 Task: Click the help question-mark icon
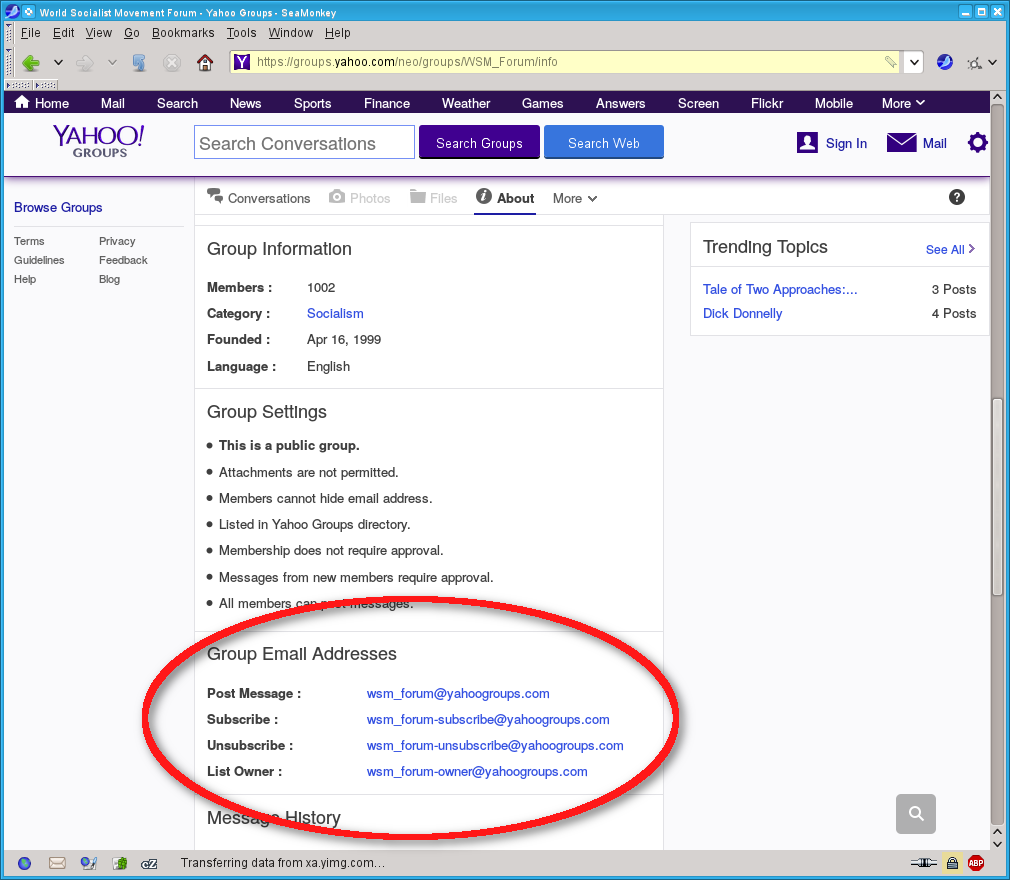(957, 197)
